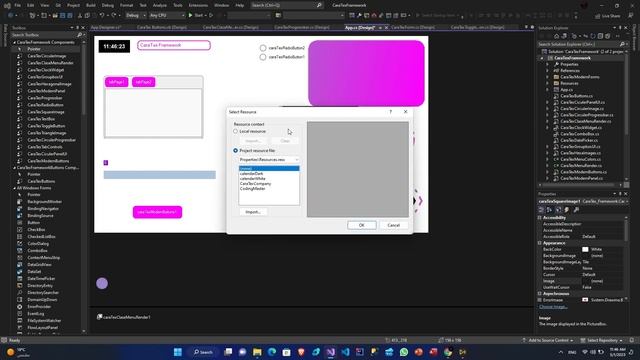Click the Undo icon in toolbar
The height and width of the screenshot is (360, 640).
pyautogui.click(x=102, y=16)
